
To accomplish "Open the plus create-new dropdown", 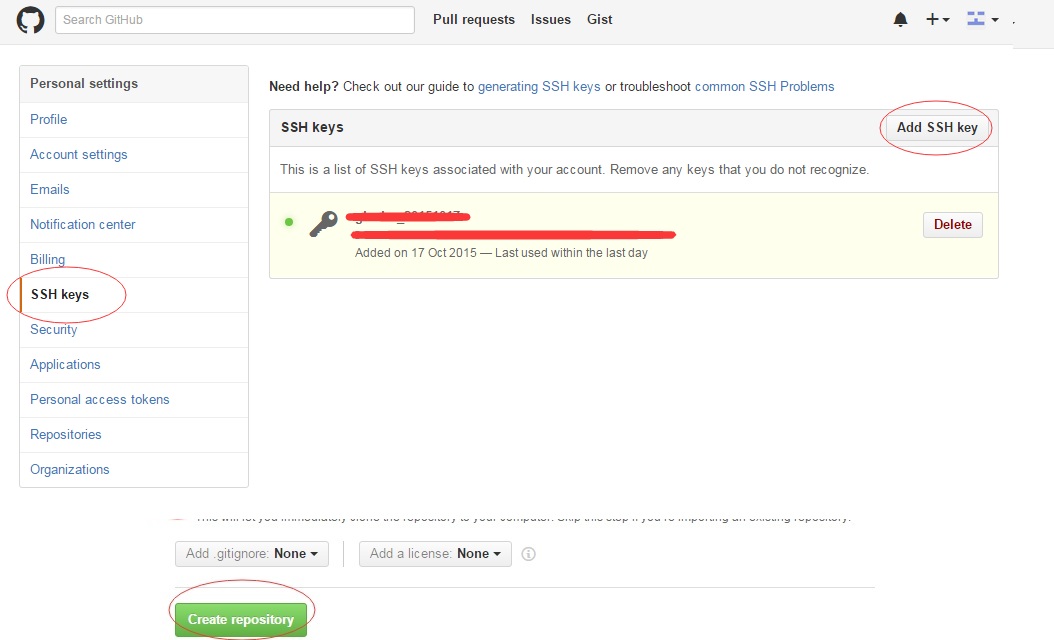I will click(937, 19).
